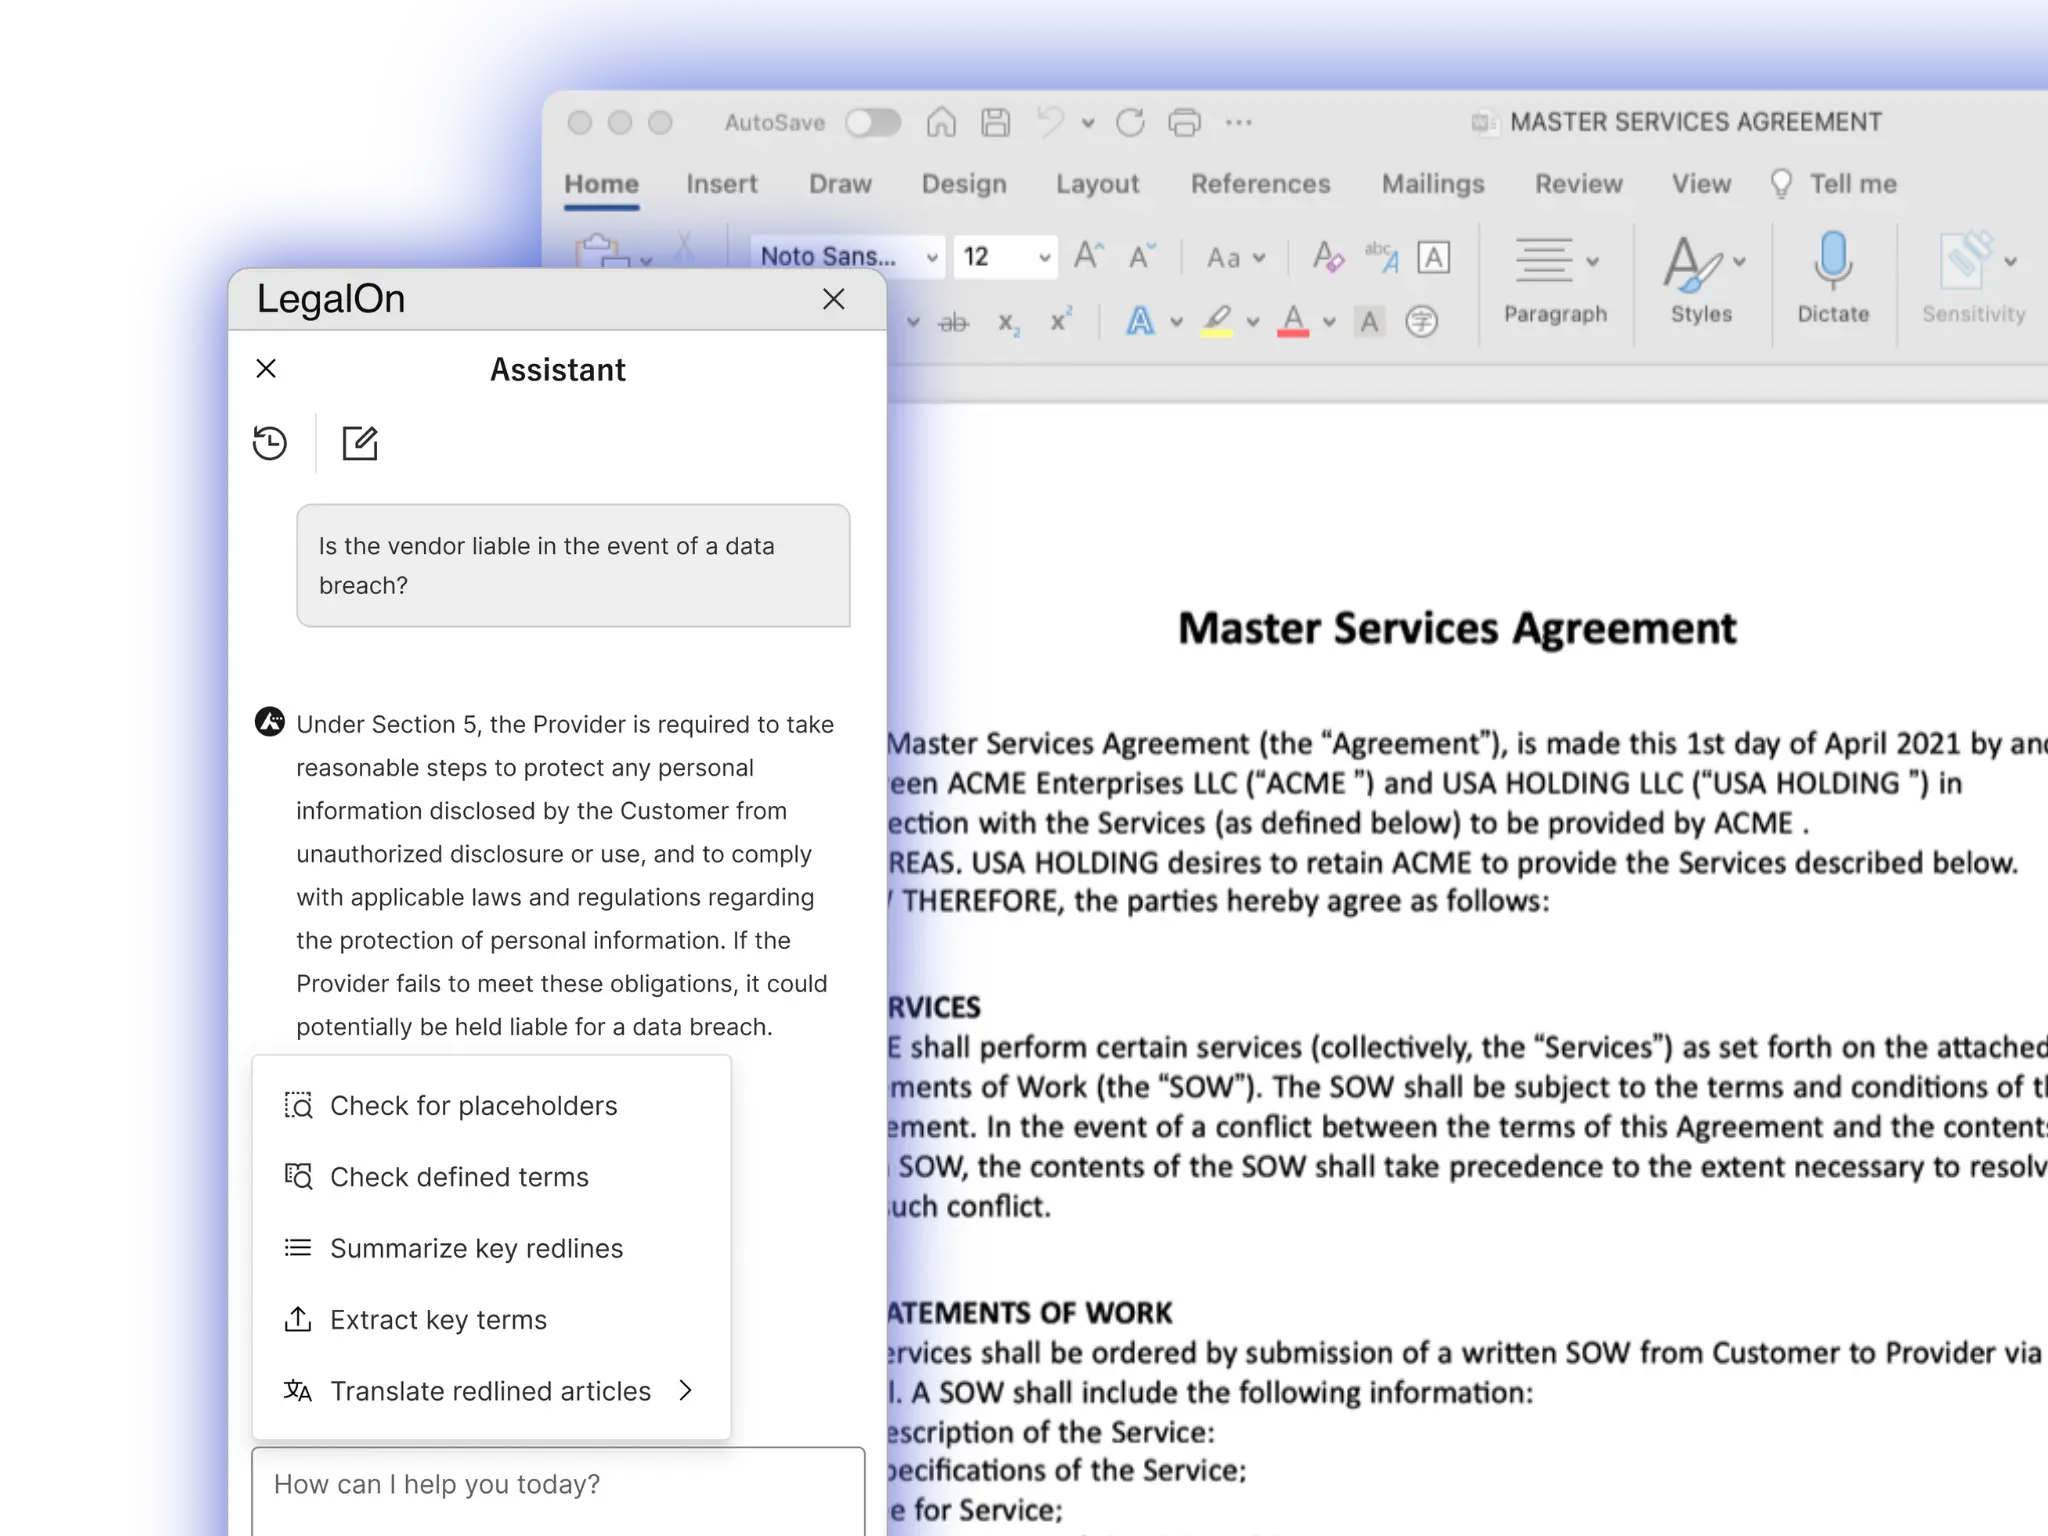Click the Undo arrow icon

point(1050,122)
